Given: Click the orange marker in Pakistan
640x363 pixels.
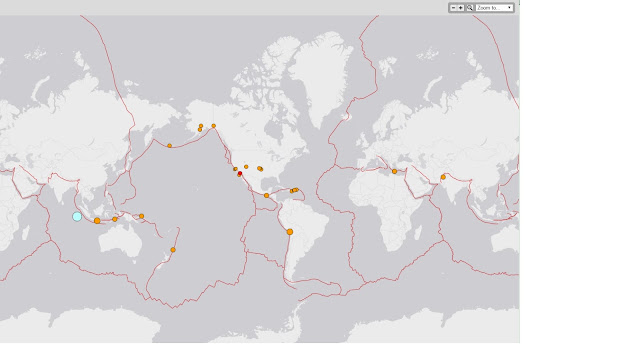Looking at the screenshot, I should [x=443, y=177].
